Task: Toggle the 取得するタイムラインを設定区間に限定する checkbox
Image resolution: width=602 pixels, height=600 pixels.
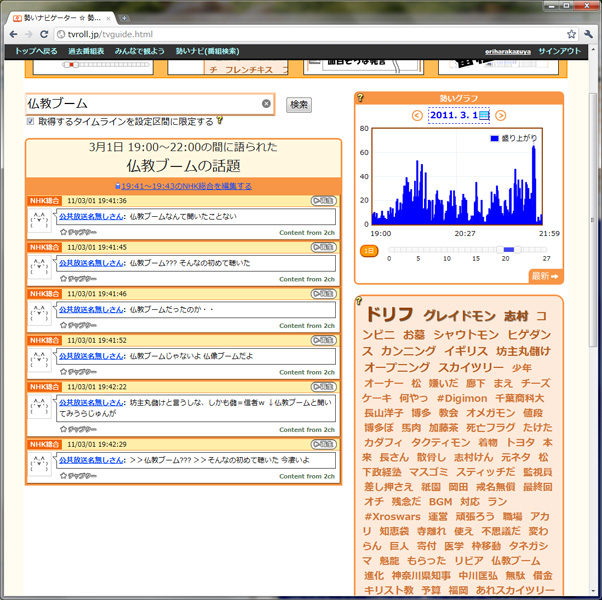Action: point(30,121)
